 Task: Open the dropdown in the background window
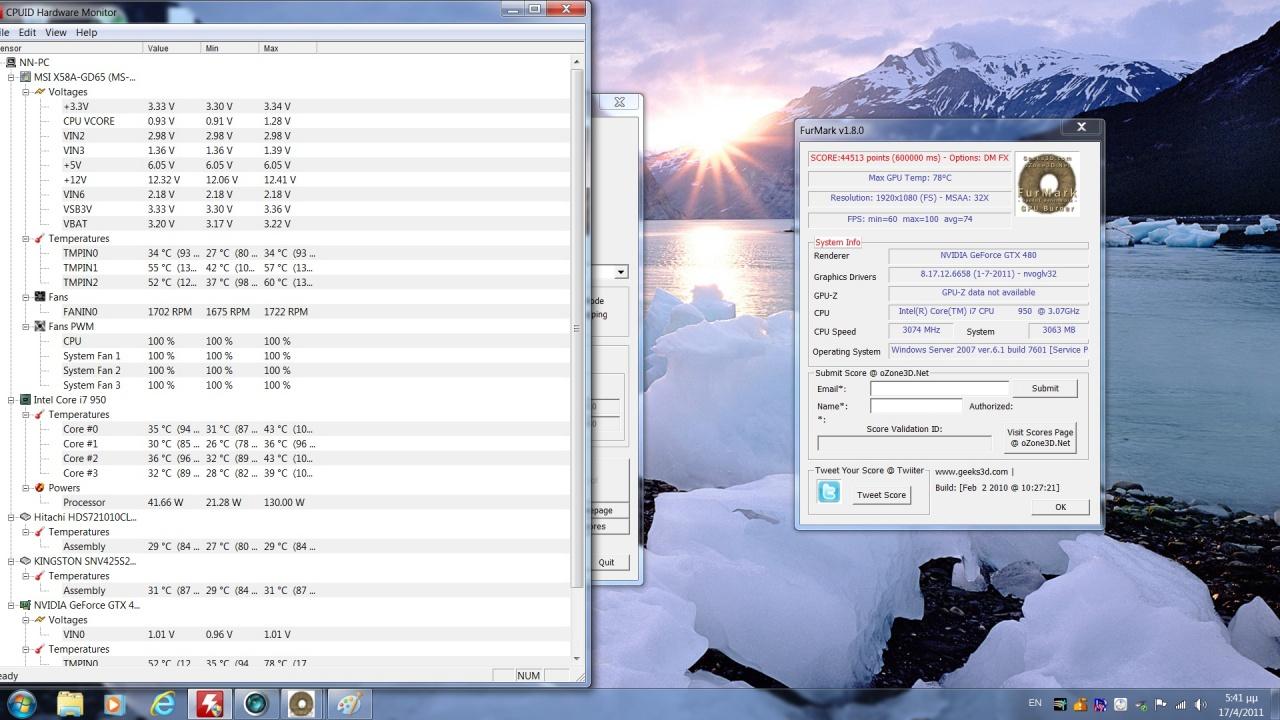(x=621, y=272)
